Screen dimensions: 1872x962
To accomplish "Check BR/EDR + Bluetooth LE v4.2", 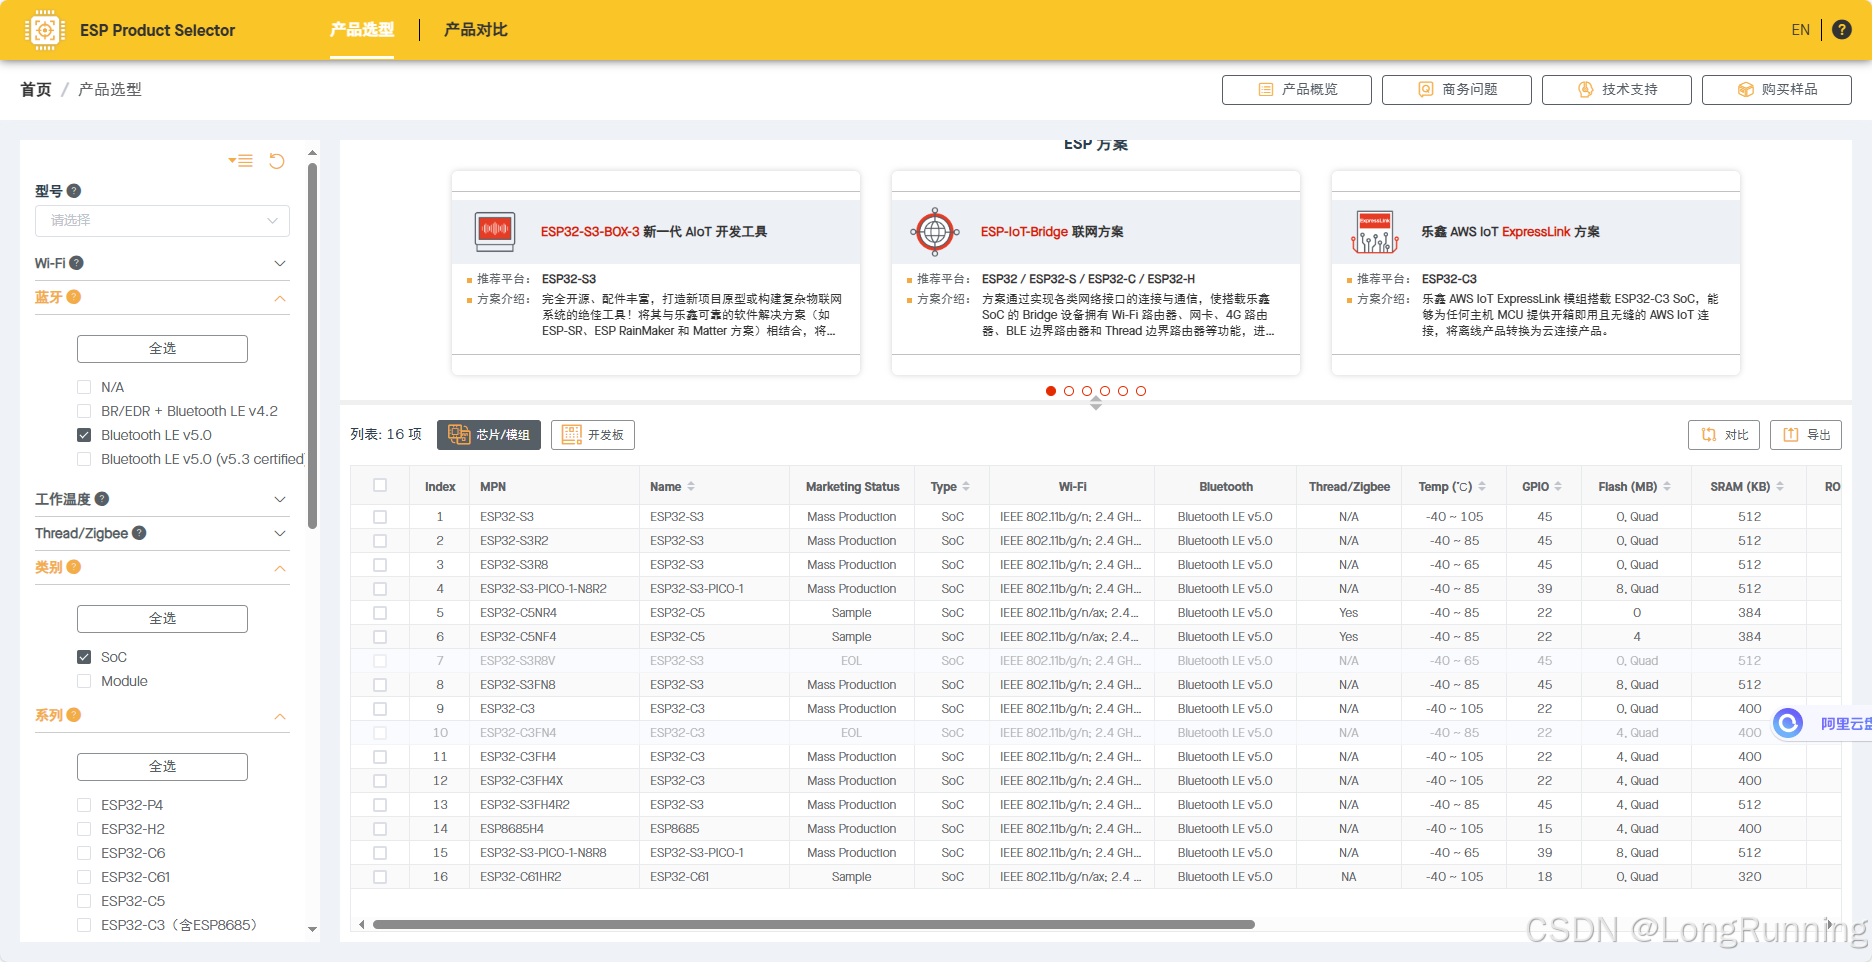I will [x=84, y=411].
